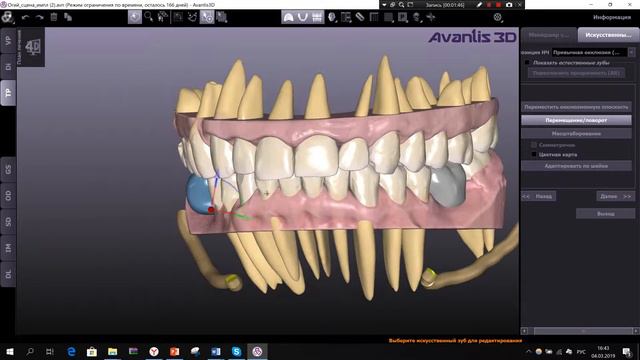Open Word from taskbar

[216, 351]
